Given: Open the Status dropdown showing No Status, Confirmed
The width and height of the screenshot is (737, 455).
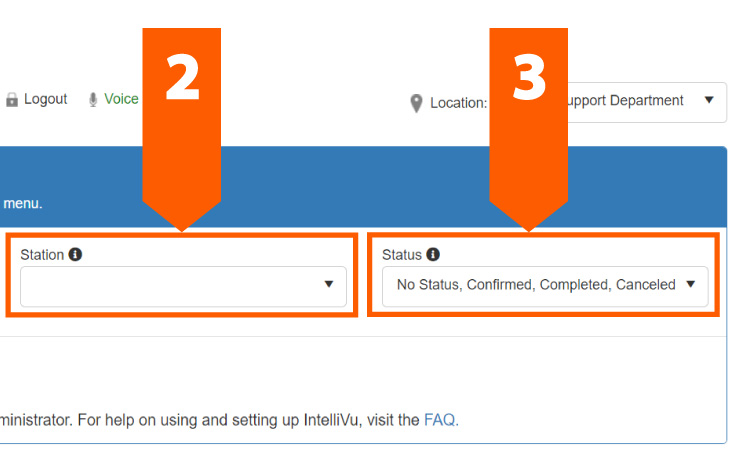Looking at the screenshot, I should coord(536,285).
